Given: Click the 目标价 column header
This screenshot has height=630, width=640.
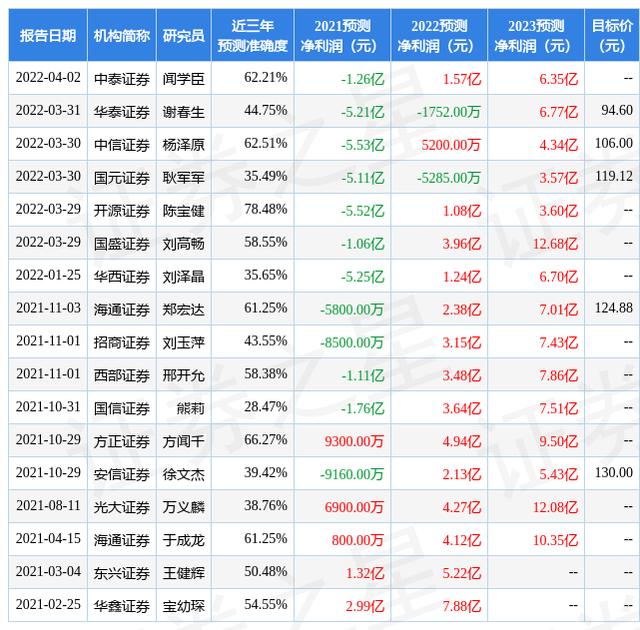Looking at the screenshot, I should click(x=612, y=36).
